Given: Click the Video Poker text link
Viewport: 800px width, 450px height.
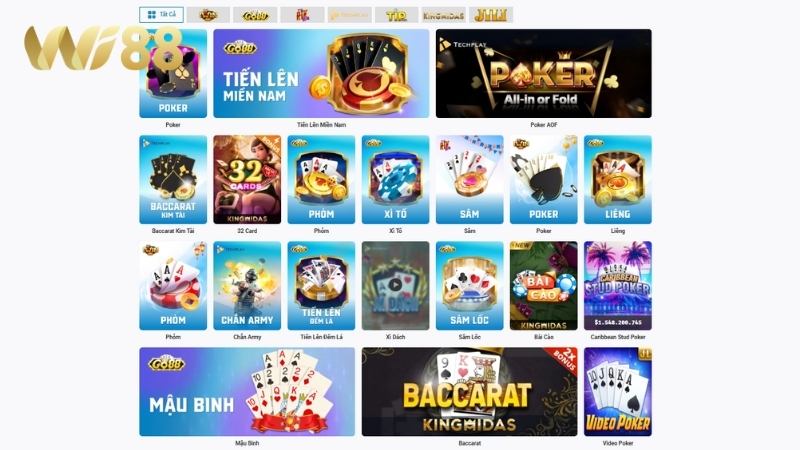Looking at the screenshot, I should pos(618,443).
